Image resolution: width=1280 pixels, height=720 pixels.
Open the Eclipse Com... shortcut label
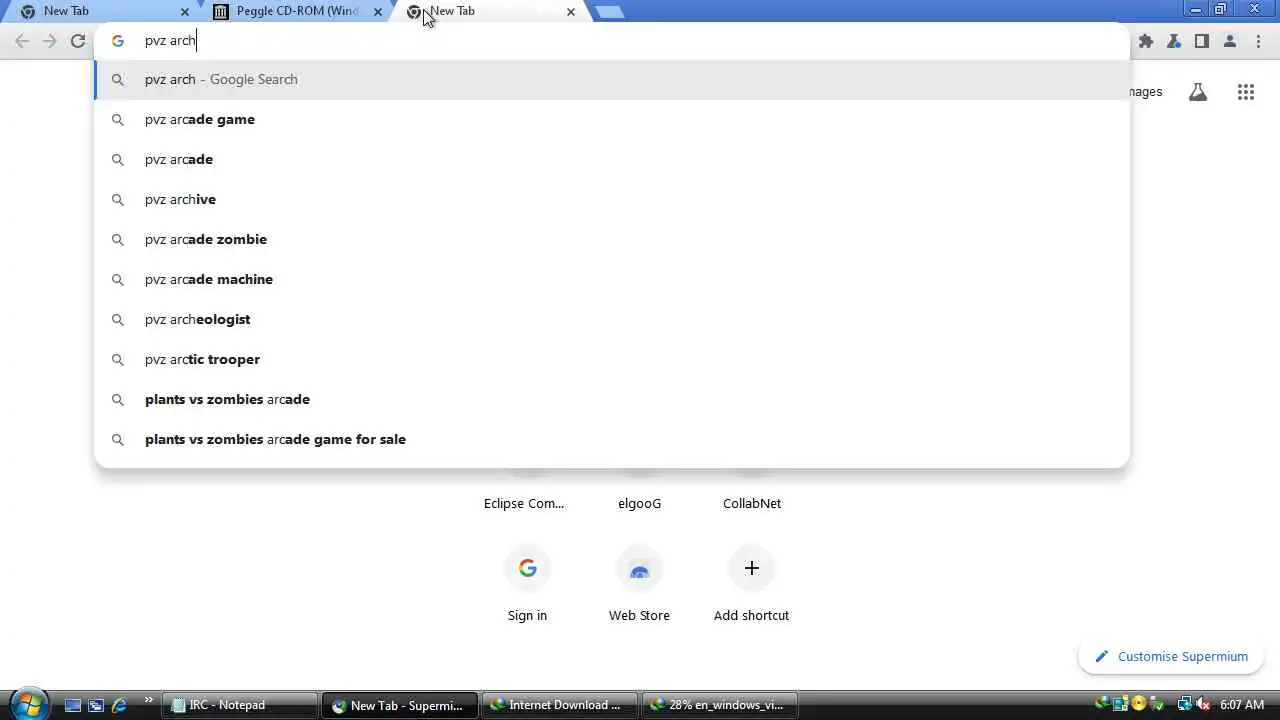pos(524,503)
